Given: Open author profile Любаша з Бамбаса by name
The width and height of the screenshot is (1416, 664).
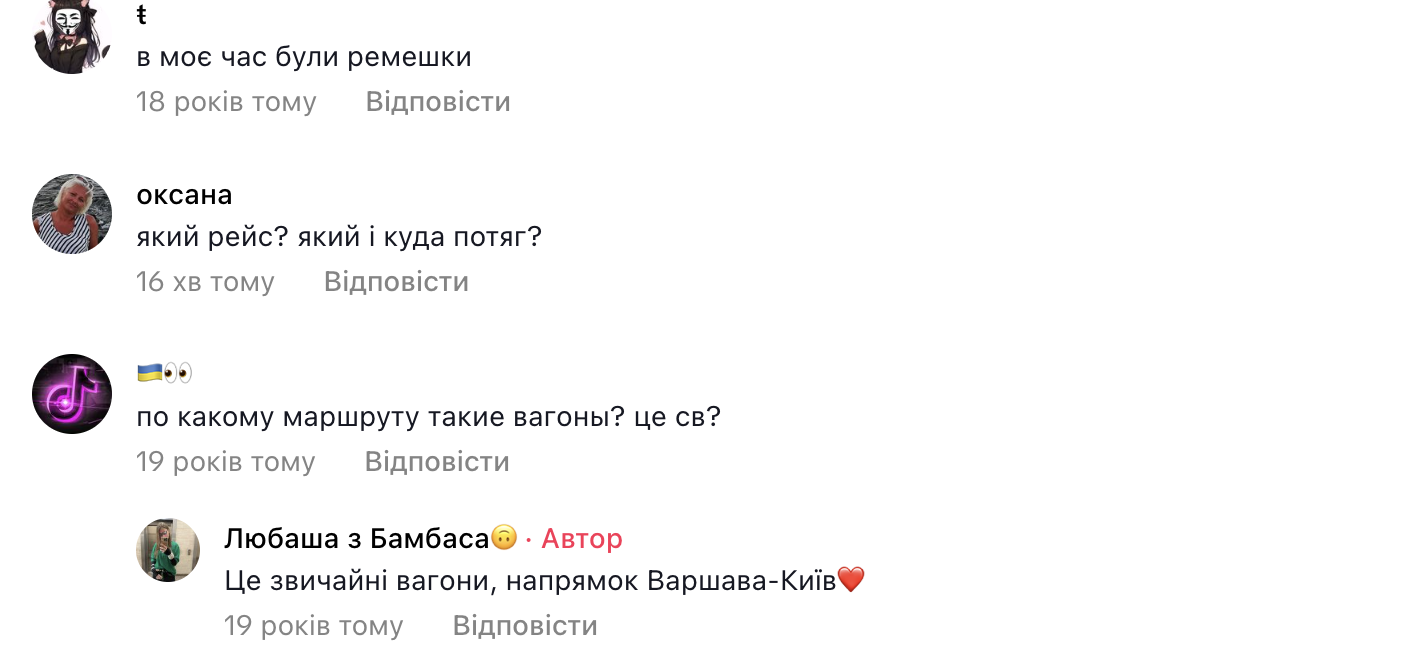Looking at the screenshot, I should (356, 539).
